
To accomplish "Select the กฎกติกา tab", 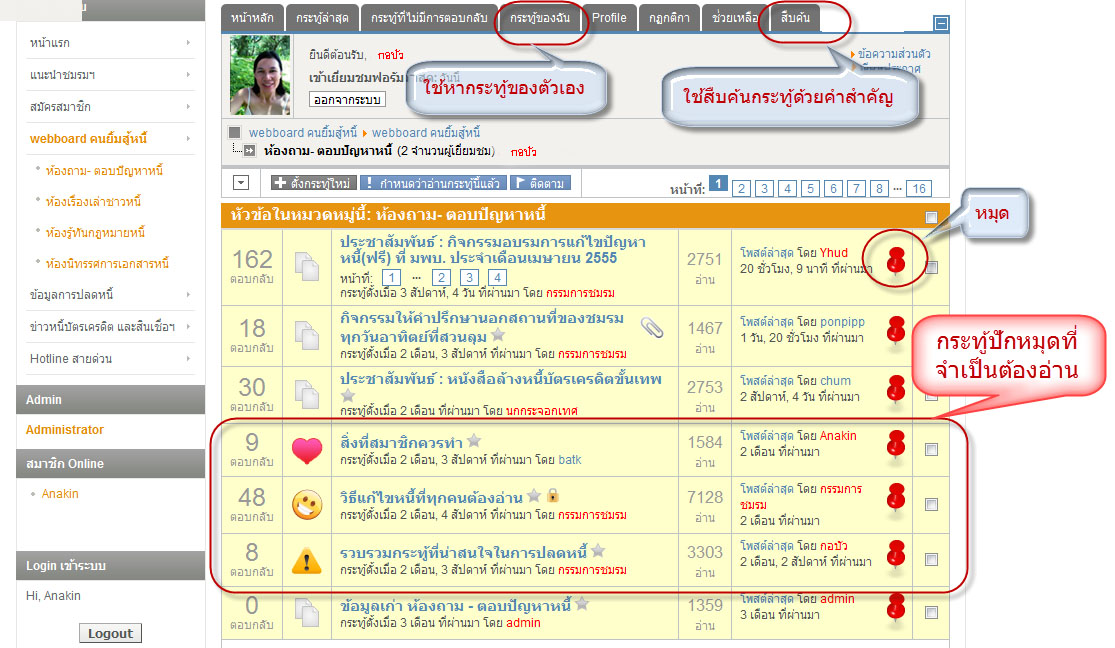I will point(669,18).
